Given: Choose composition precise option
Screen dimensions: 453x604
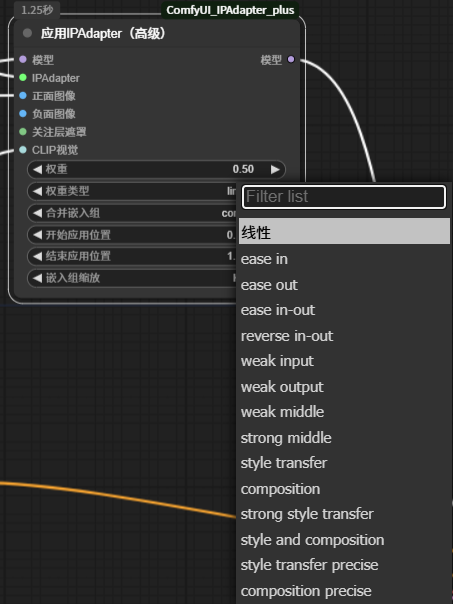Looking at the screenshot, I should pos(306,591).
